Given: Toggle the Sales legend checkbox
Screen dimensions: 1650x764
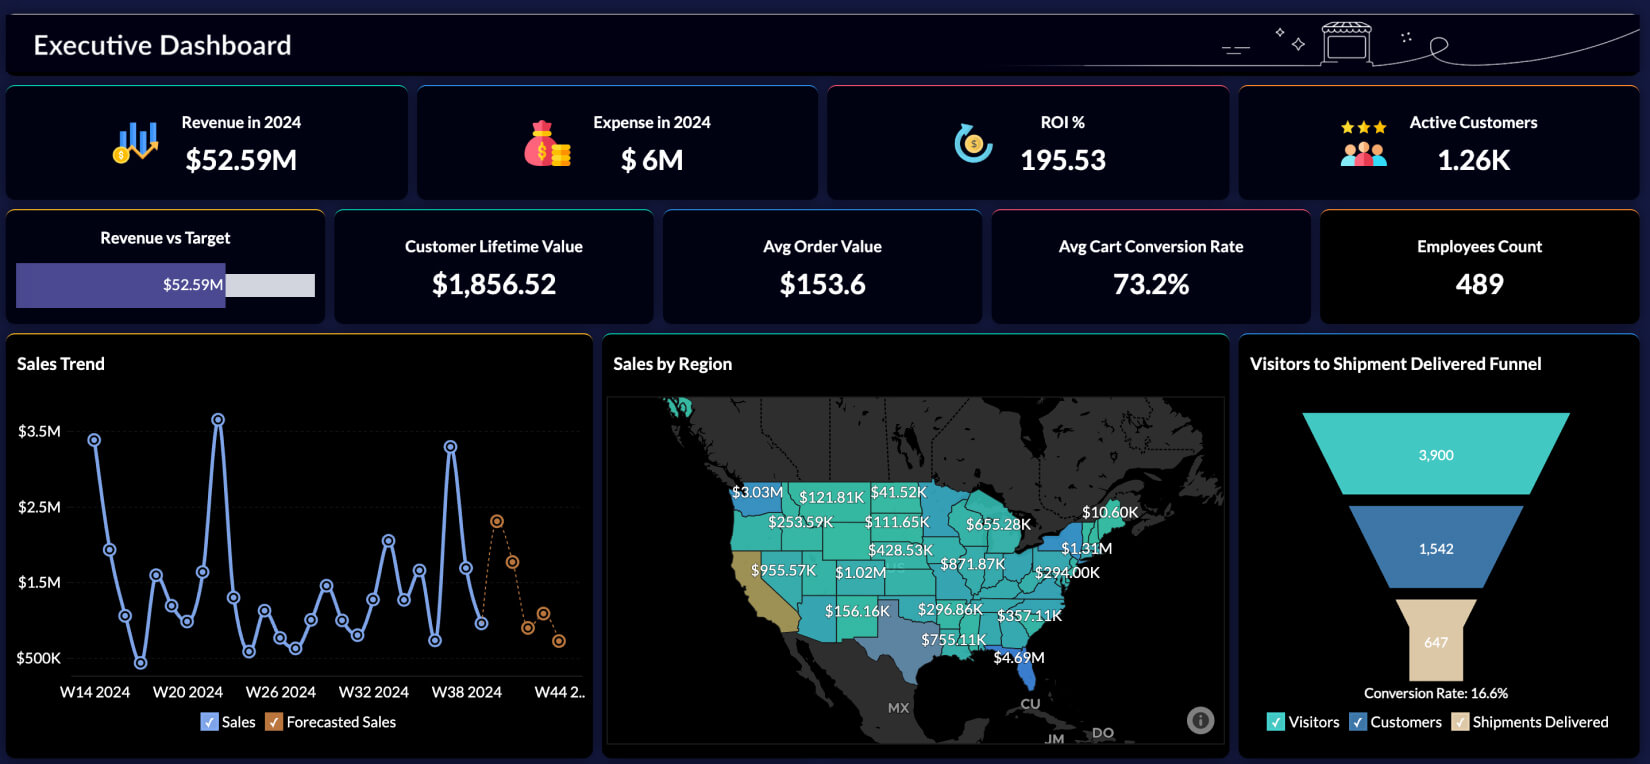Looking at the screenshot, I should click(x=209, y=722).
